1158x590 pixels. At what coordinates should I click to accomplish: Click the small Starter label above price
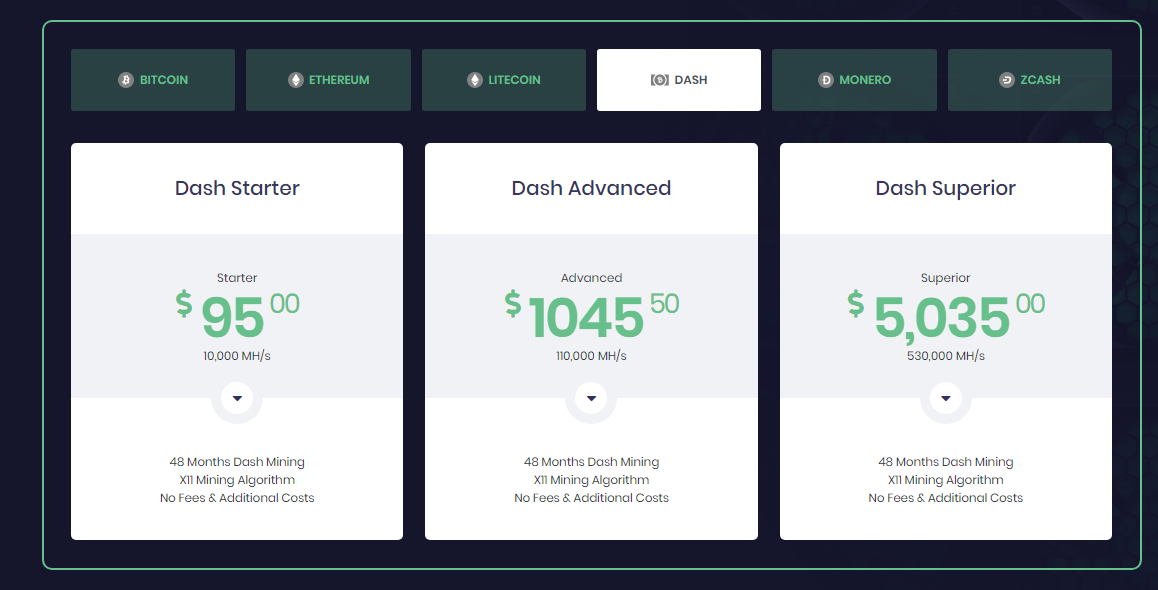pos(237,278)
